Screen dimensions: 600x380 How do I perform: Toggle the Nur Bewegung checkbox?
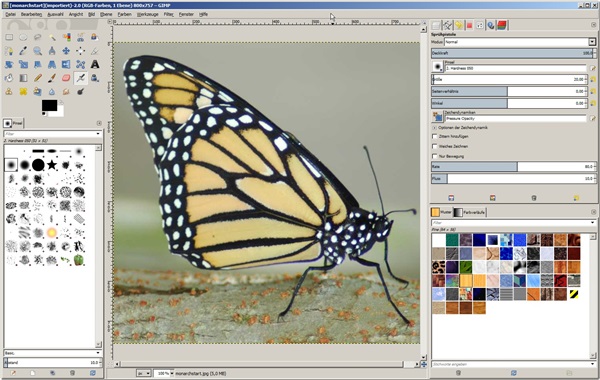coord(435,156)
